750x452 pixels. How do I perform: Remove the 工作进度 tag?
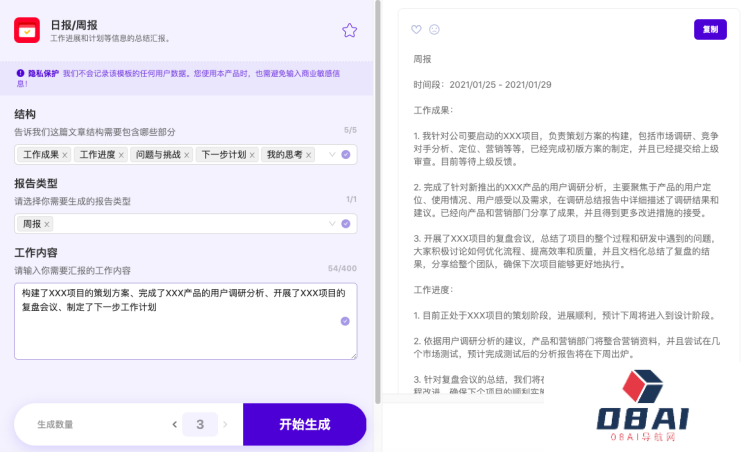point(121,155)
